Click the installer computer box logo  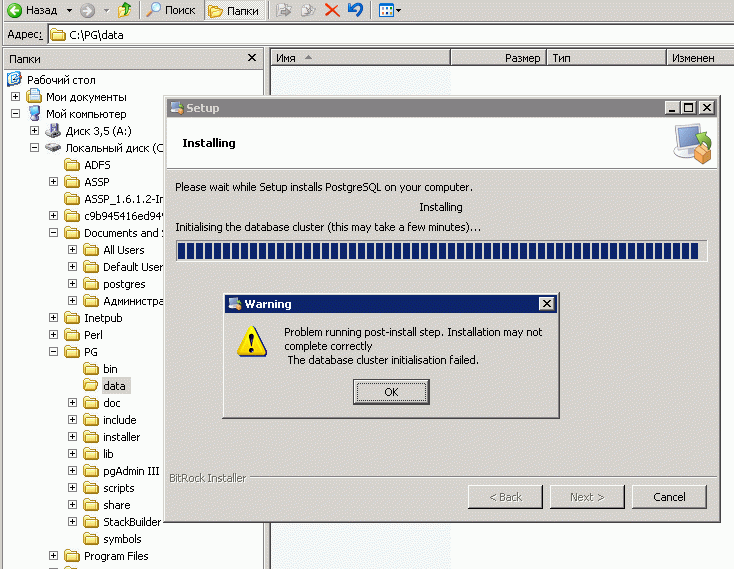pyautogui.click(x=692, y=143)
